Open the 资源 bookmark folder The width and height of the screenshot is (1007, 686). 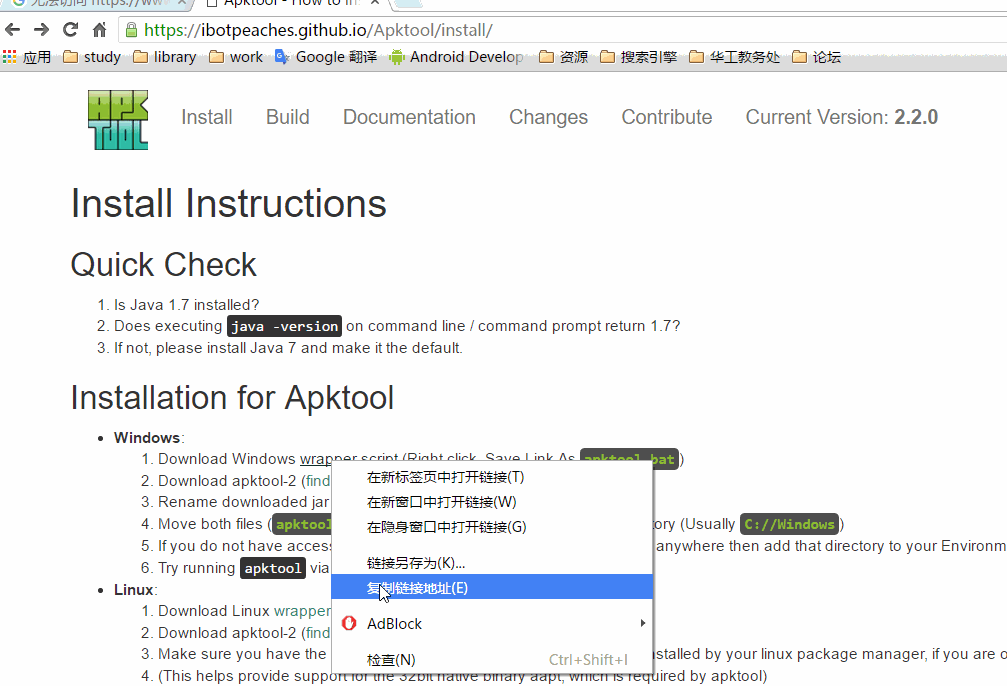point(563,57)
